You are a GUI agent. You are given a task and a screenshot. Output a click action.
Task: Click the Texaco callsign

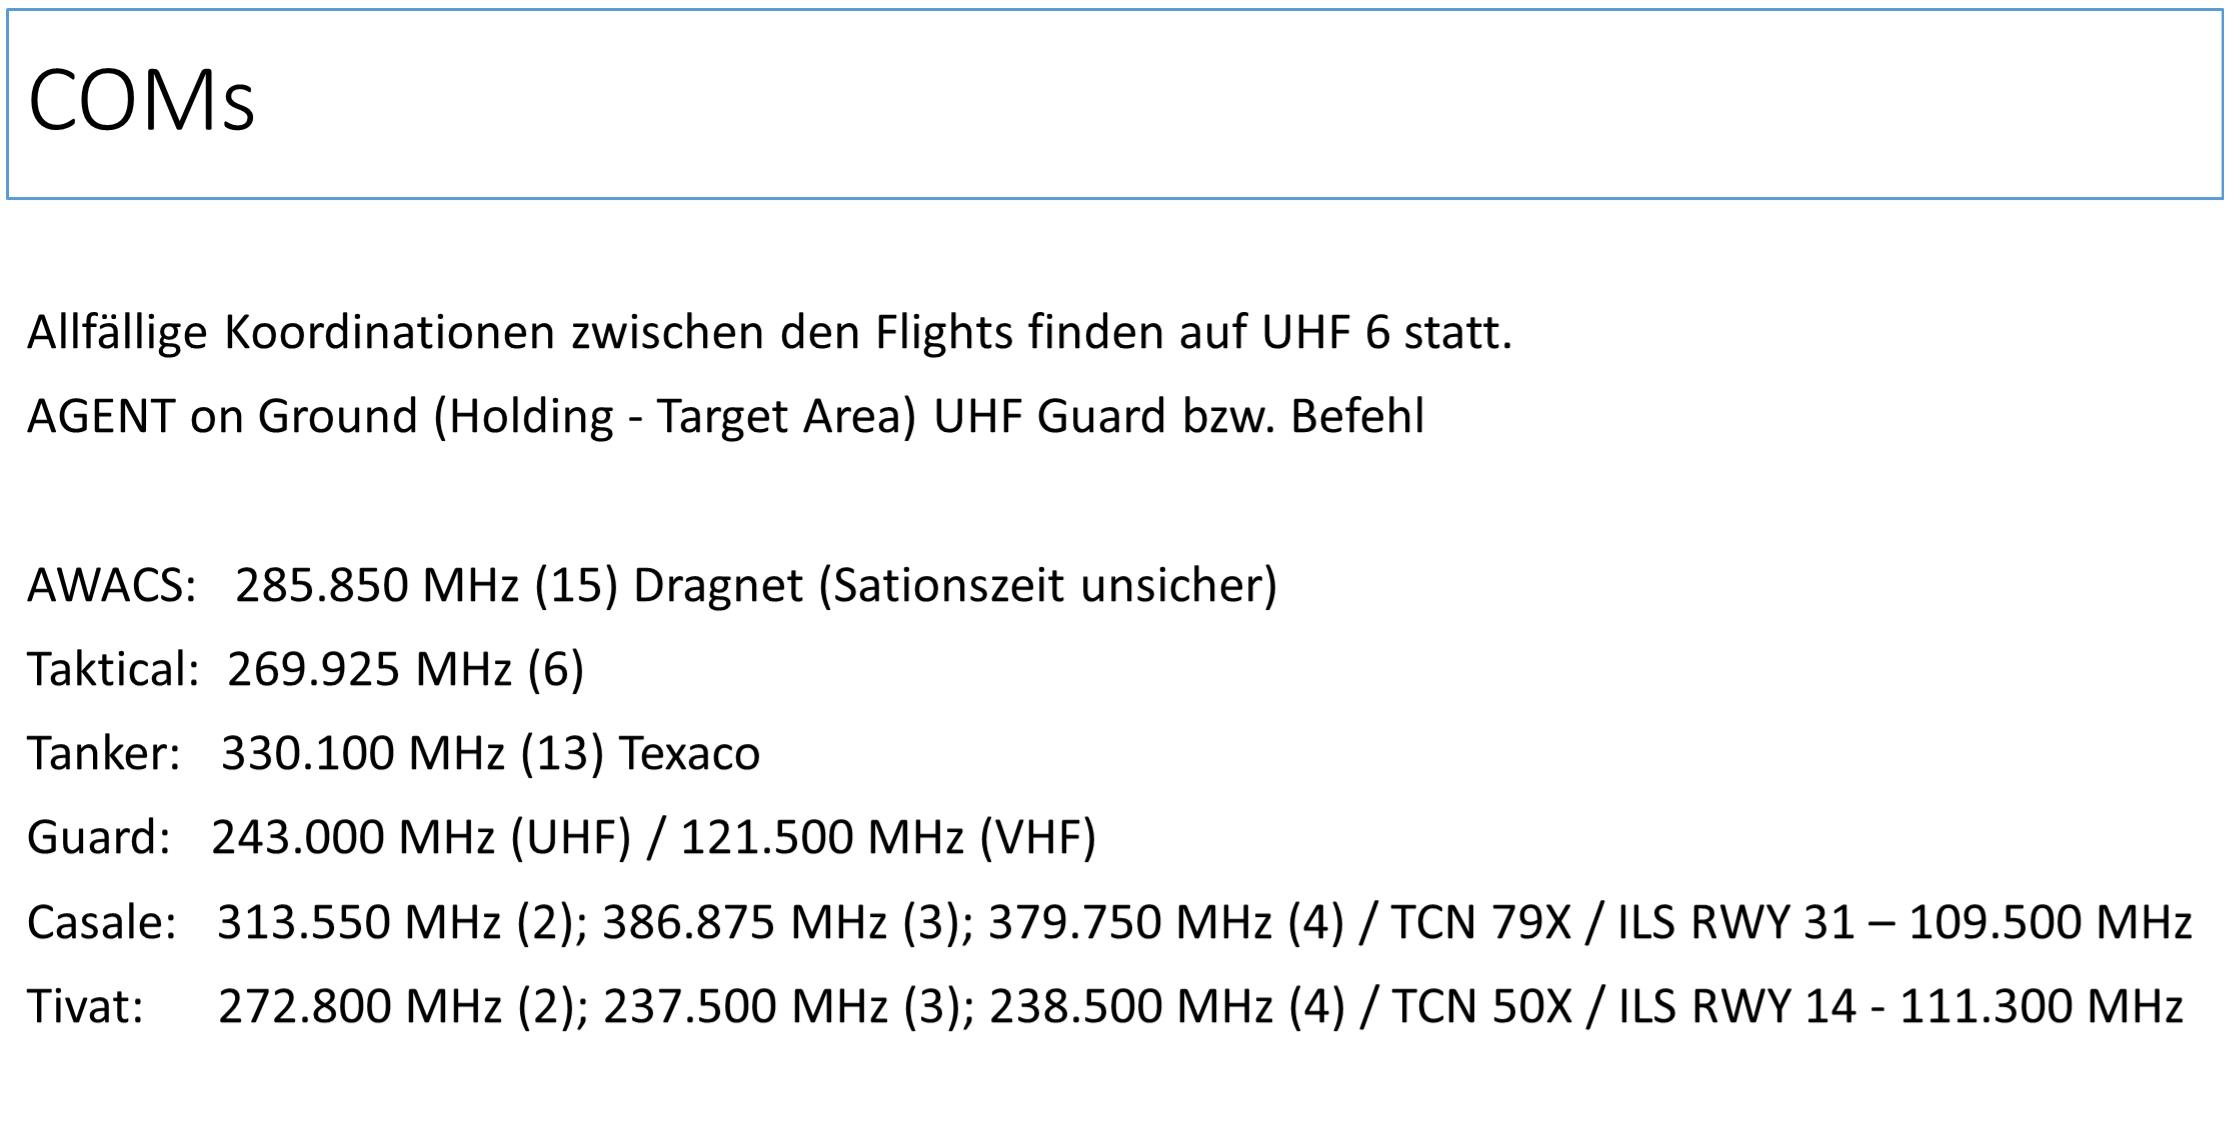(x=689, y=753)
